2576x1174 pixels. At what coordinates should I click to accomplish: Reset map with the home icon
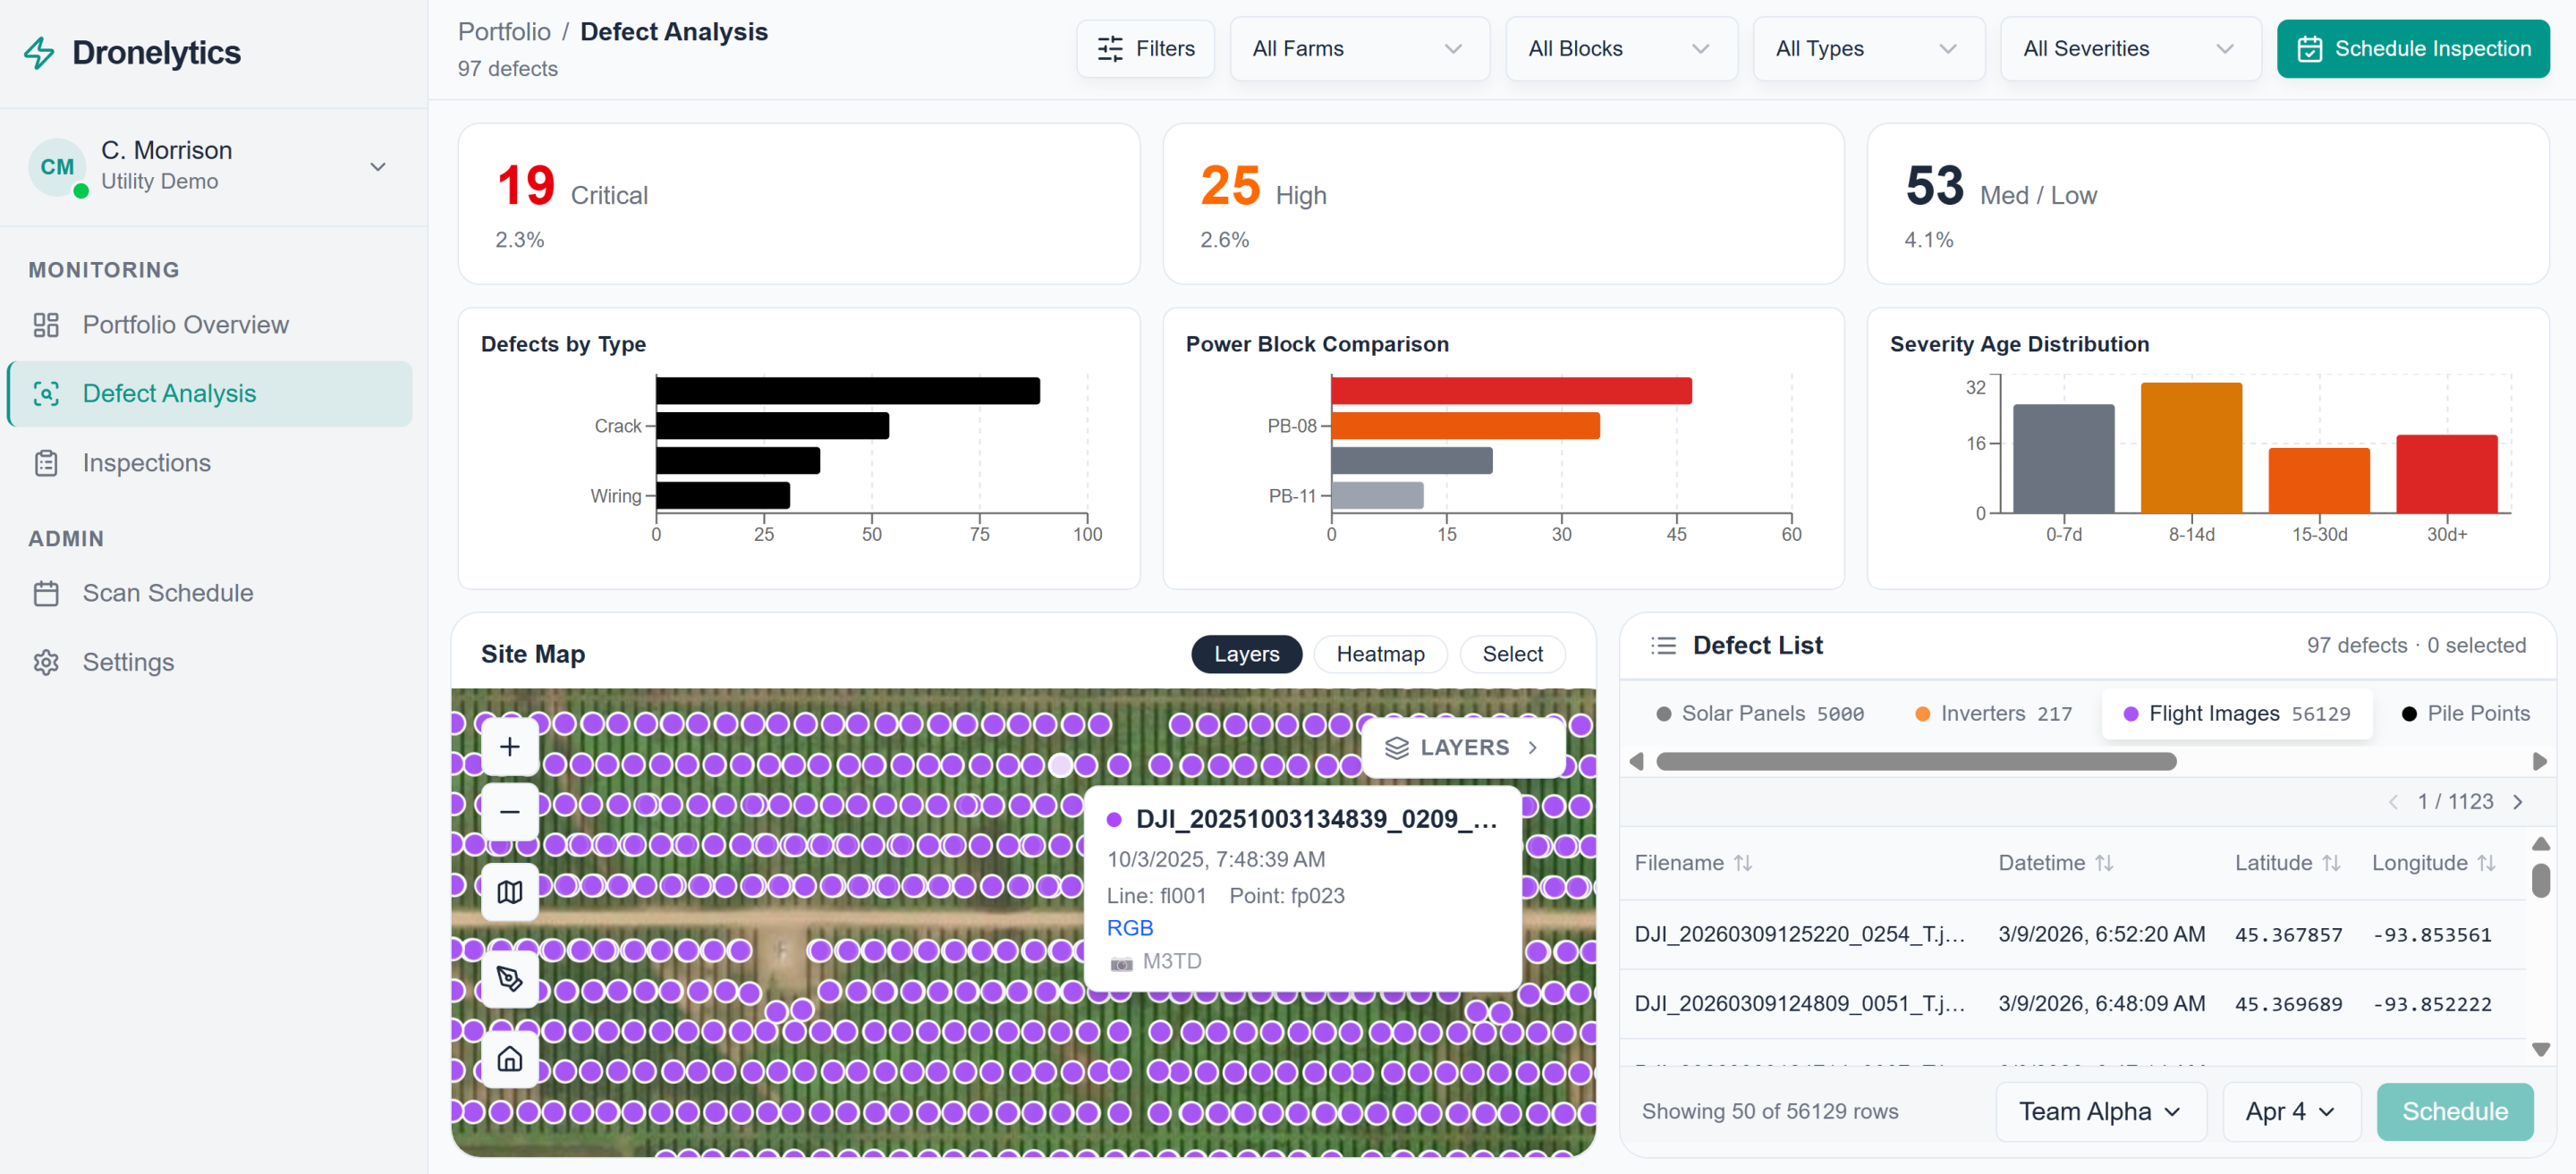[x=510, y=1058]
